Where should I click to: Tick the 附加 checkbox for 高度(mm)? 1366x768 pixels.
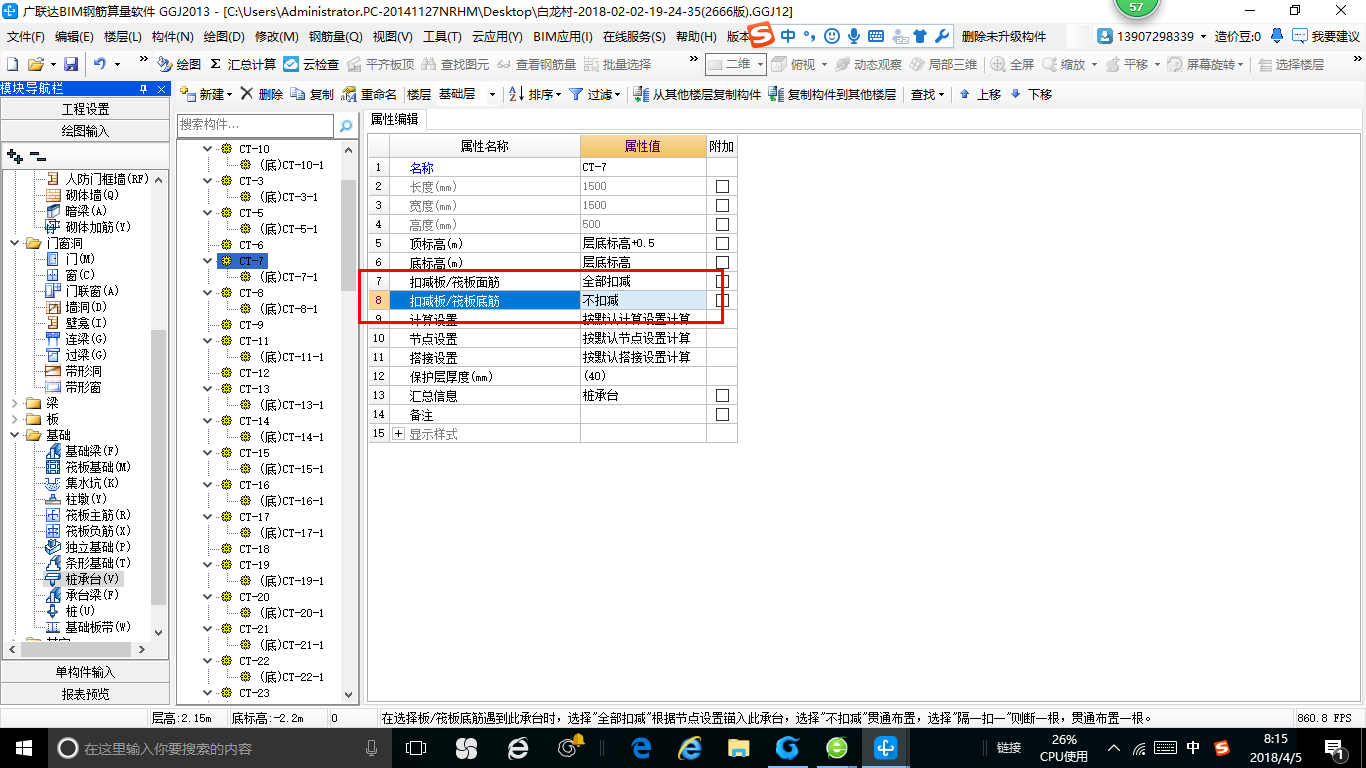tap(722, 224)
